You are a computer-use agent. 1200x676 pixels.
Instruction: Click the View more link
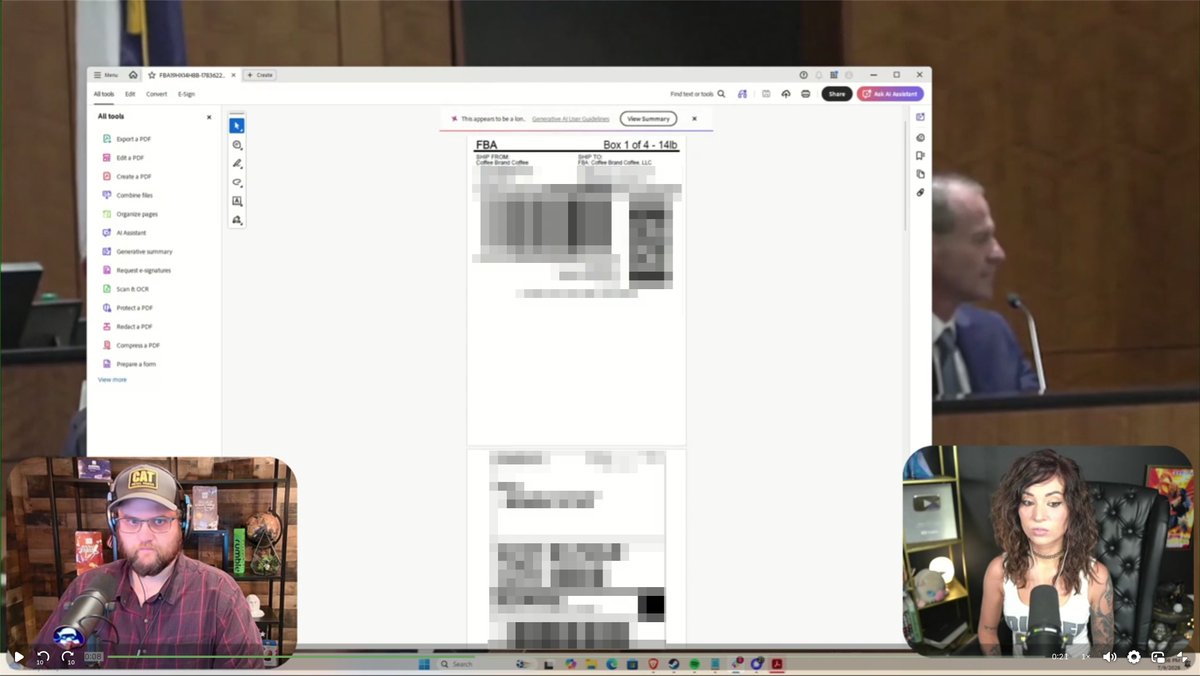tap(112, 380)
